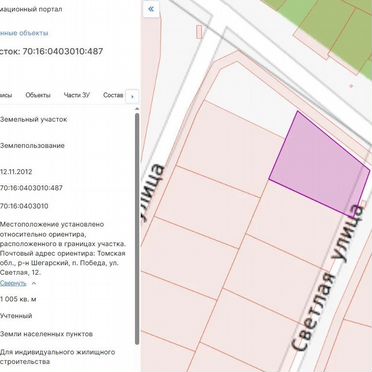Open the Объекты tab
Viewport: 372px width, 372px height.
38,95
